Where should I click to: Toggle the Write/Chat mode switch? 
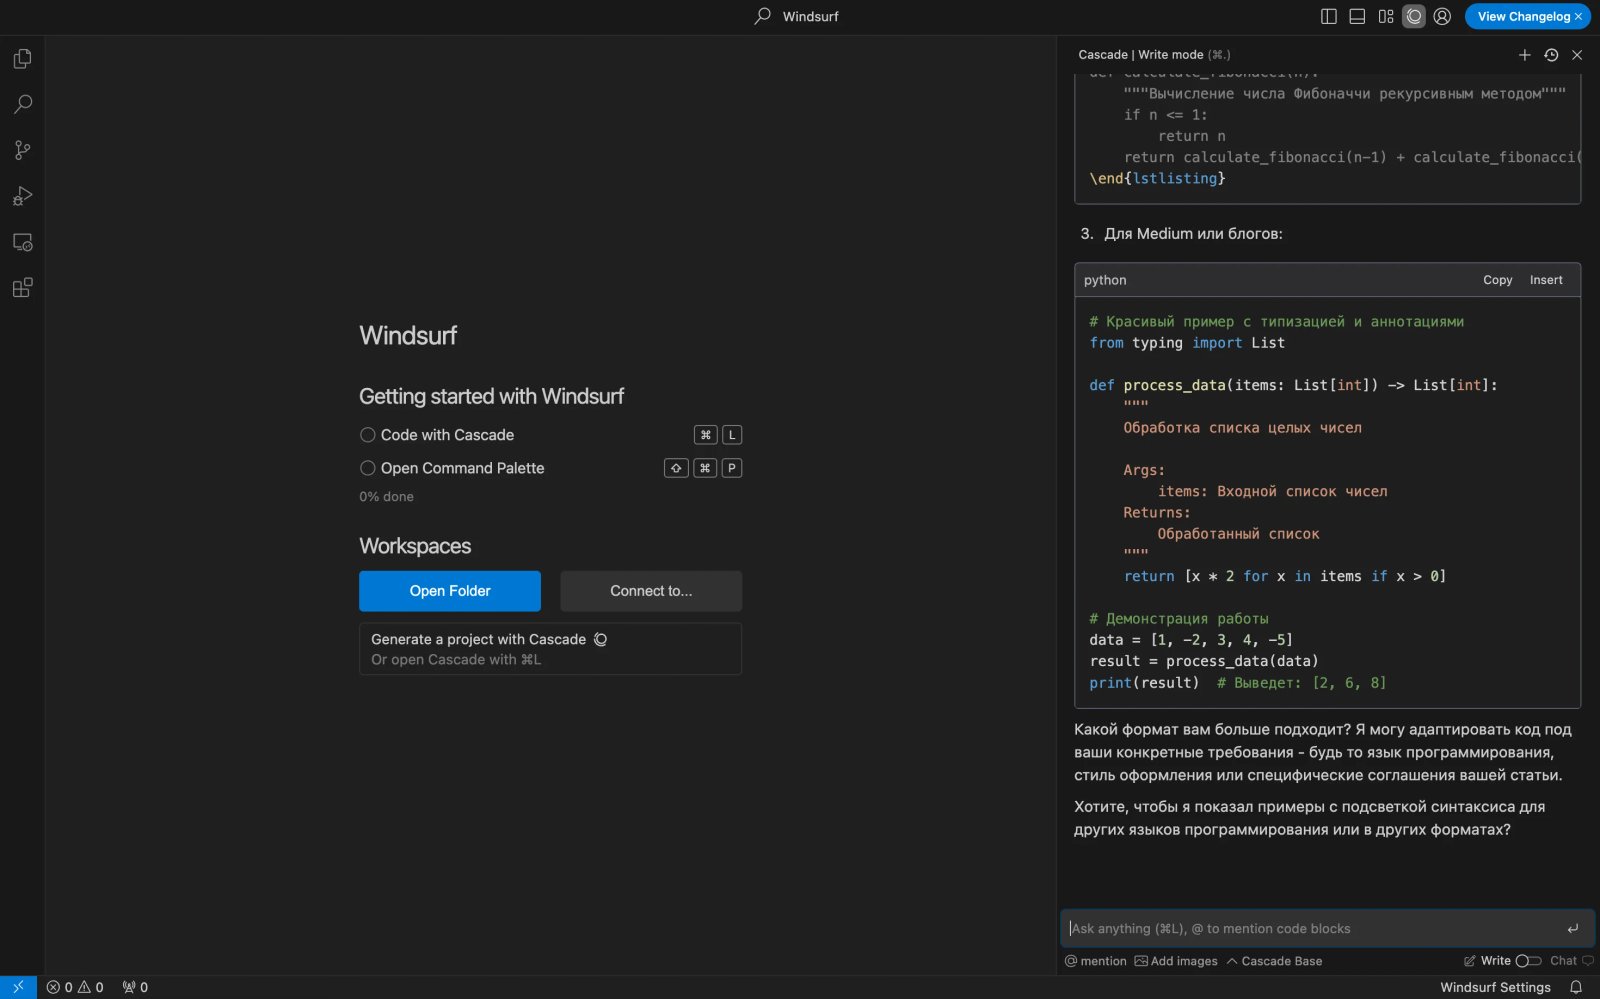click(x=1528, y=961)
